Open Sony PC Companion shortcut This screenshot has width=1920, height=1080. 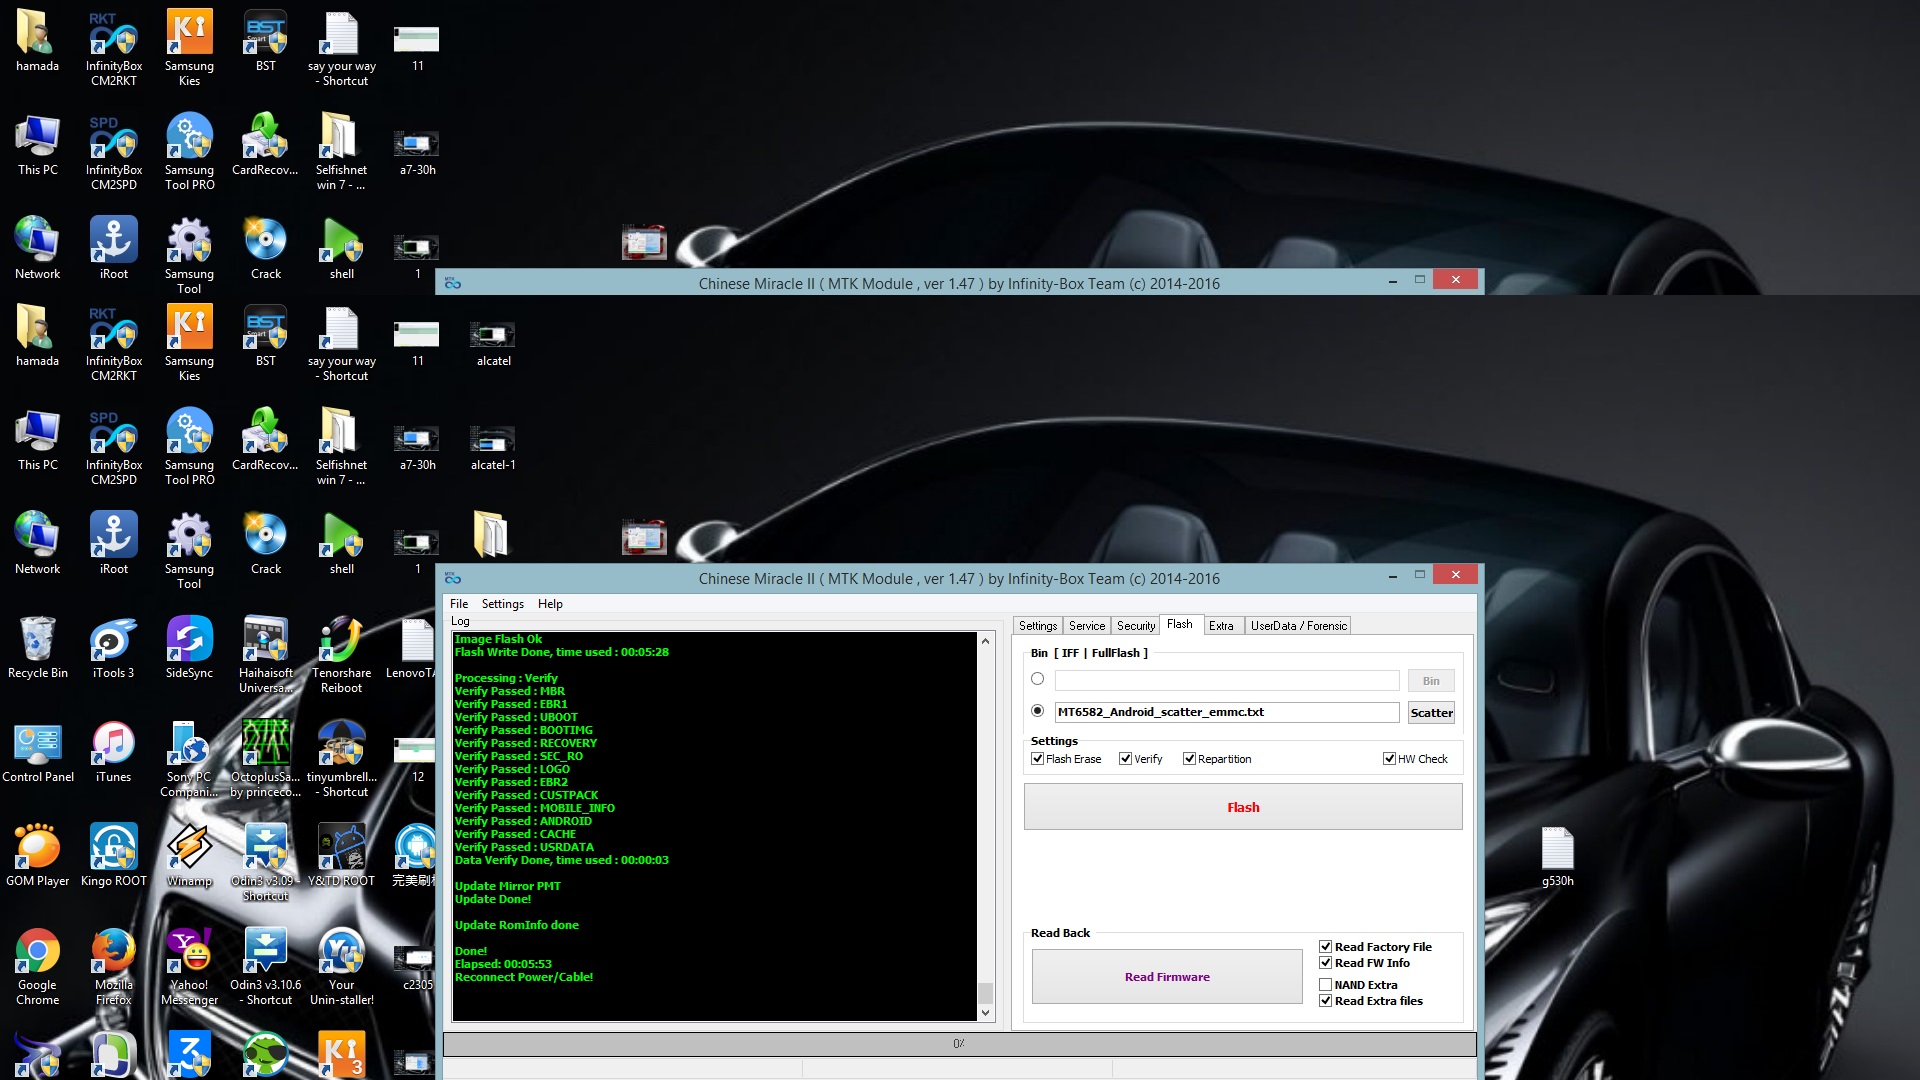point(189,759)
